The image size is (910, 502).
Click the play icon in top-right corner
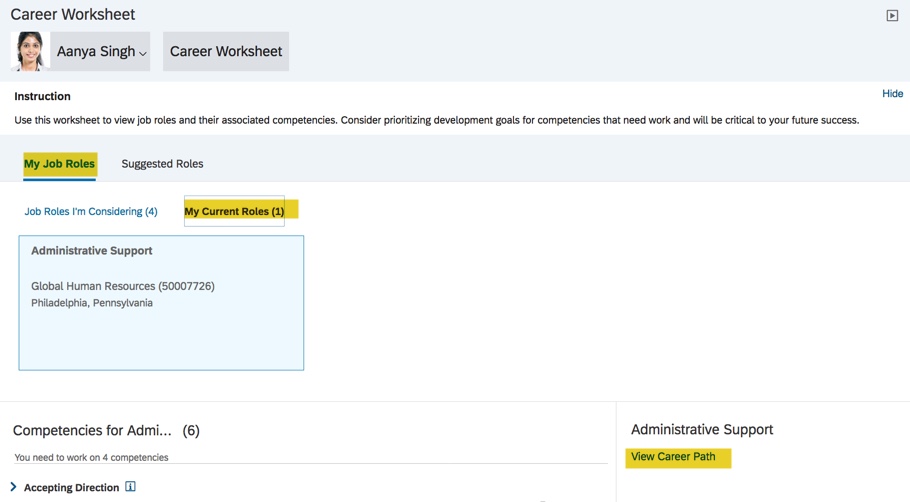(892, 15)
